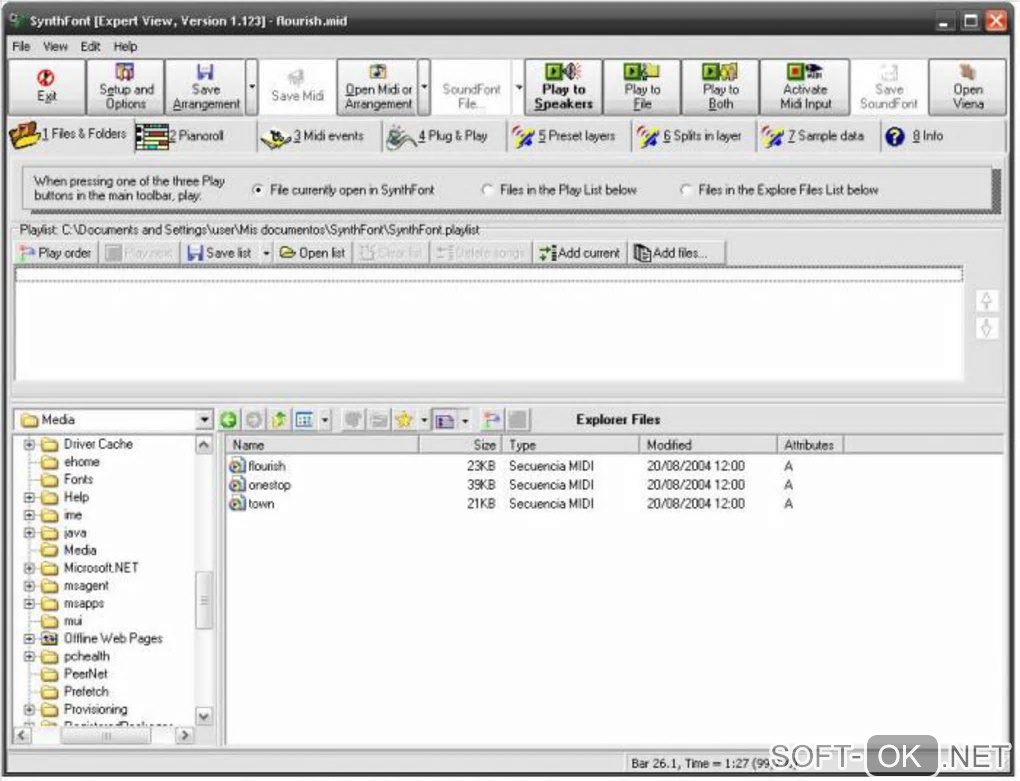The height and width of the screenshot is (781, 1020).
Task: Open the SoundFont File dropdown arrow
Action: tap(518, 86)
